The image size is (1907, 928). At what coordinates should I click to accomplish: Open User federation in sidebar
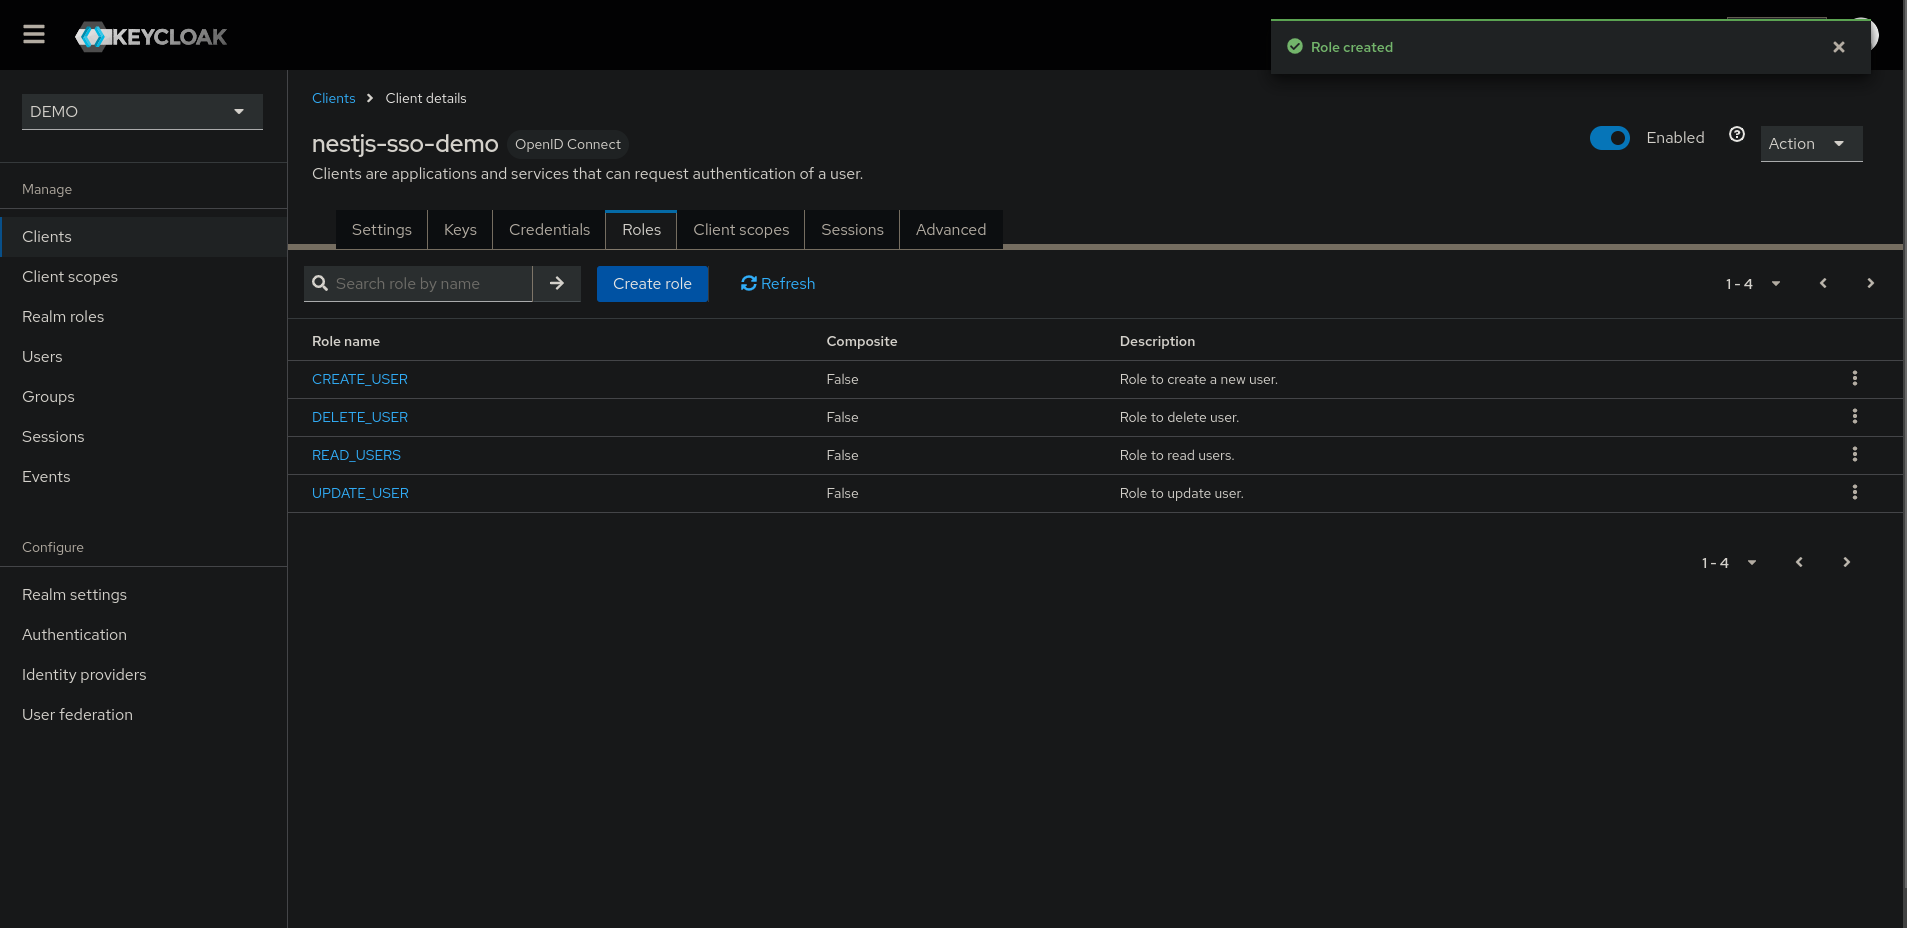143,715
